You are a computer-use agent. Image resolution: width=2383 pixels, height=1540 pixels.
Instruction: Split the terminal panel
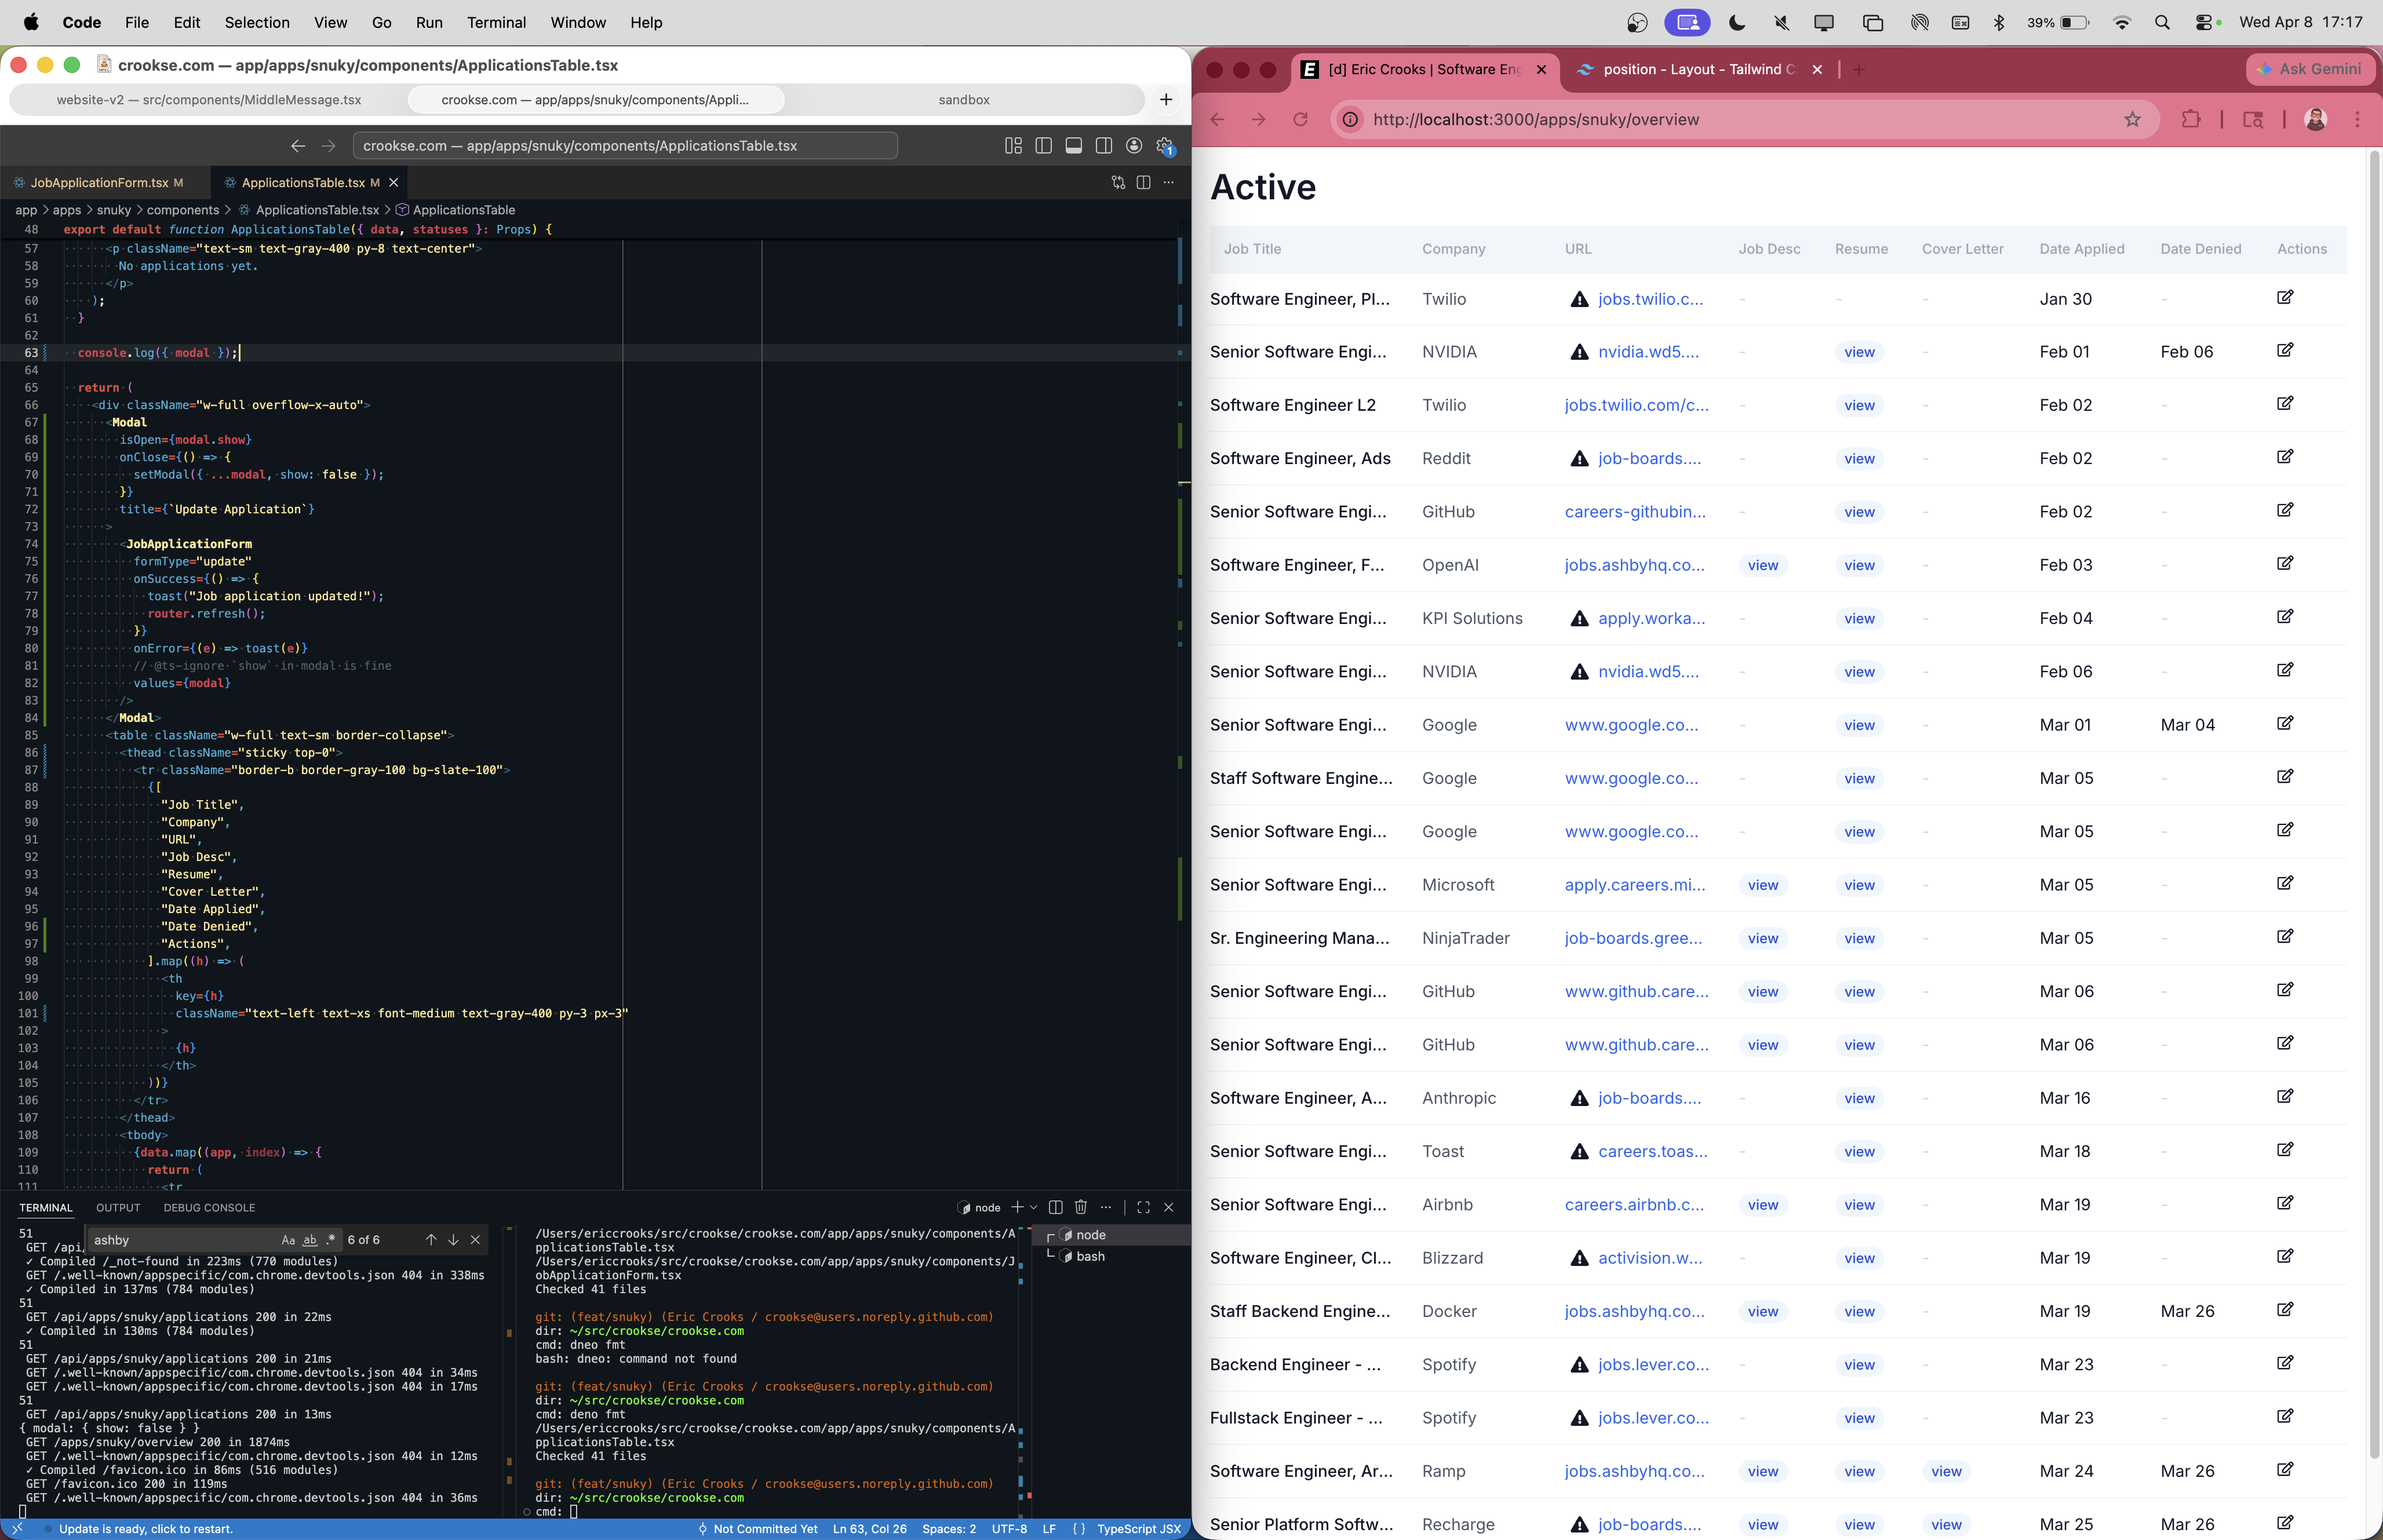tap(1055, 1207)
